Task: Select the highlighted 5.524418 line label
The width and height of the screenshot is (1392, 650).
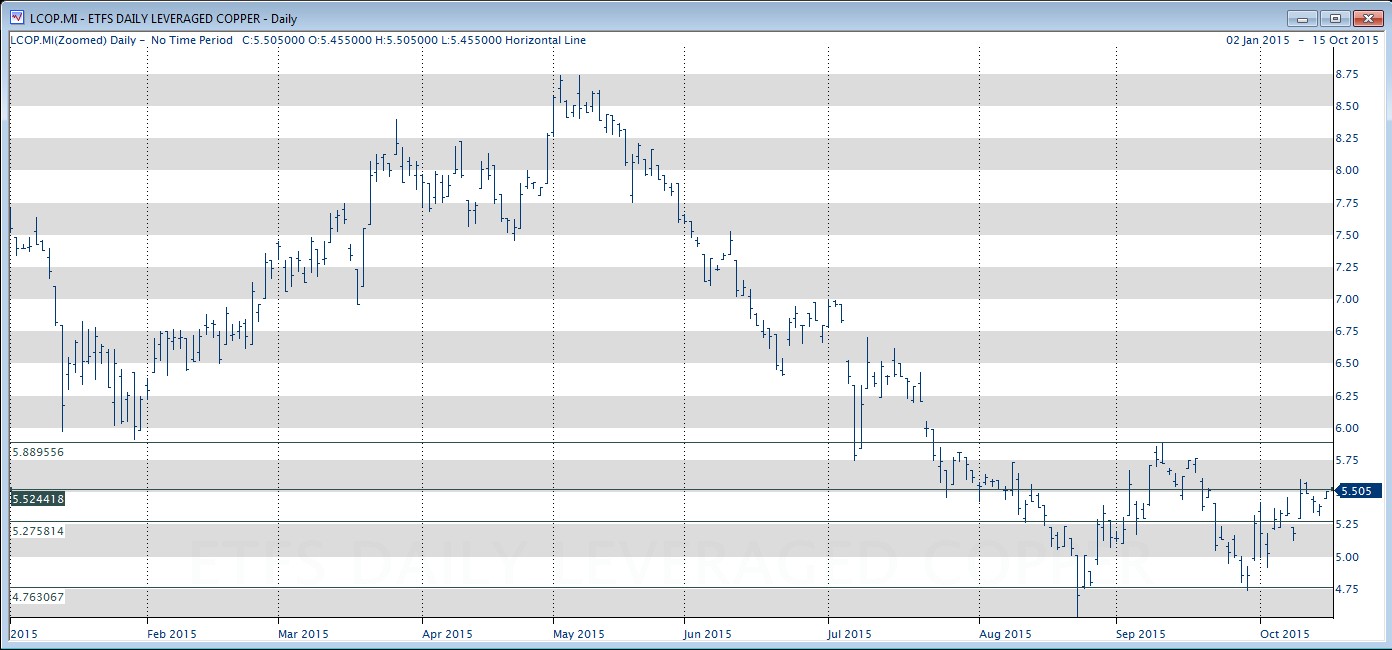Action: 37,498
